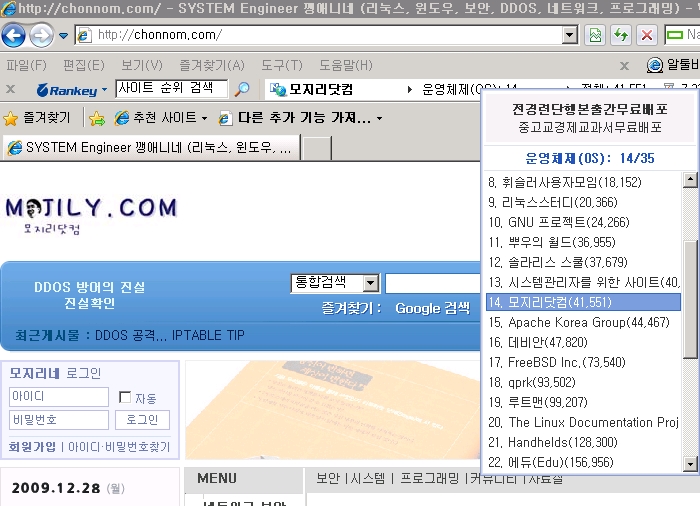Screen dimensions: 700x506
Task: Open 다른 추가 기능 가져... dropdown
Action: tap(300, 118)
